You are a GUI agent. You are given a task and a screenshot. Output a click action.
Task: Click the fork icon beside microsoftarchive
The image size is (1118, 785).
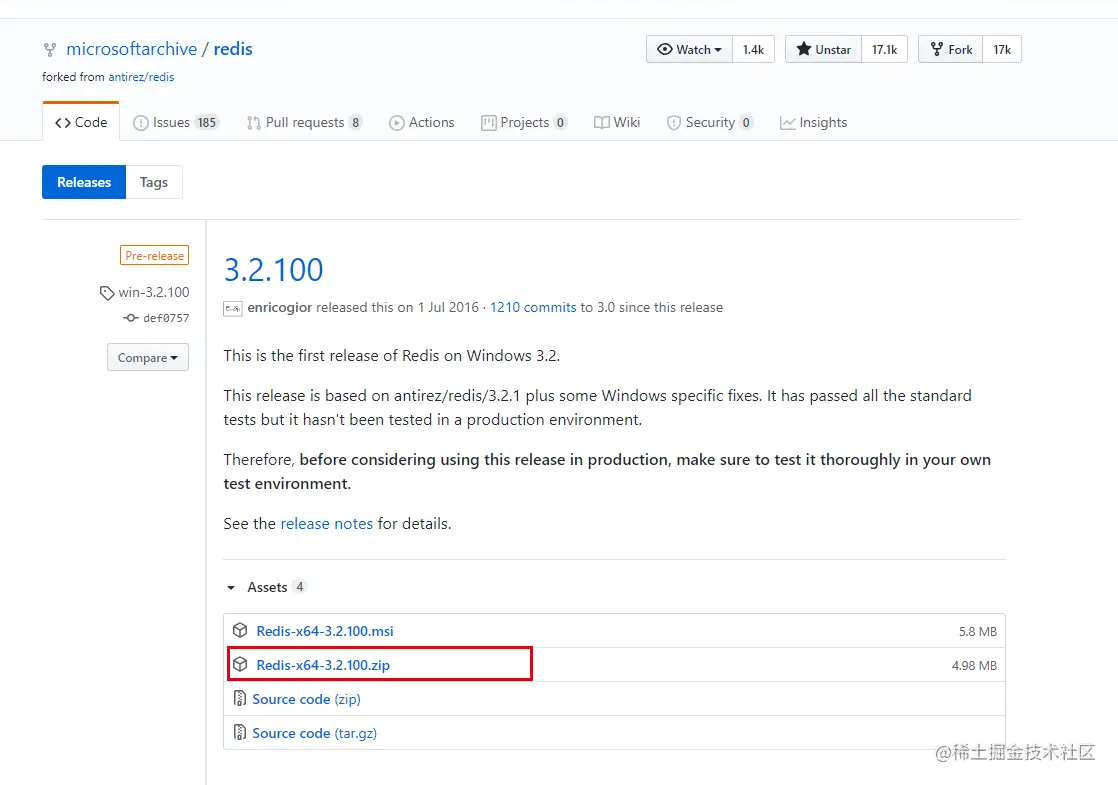pos(50,50)
